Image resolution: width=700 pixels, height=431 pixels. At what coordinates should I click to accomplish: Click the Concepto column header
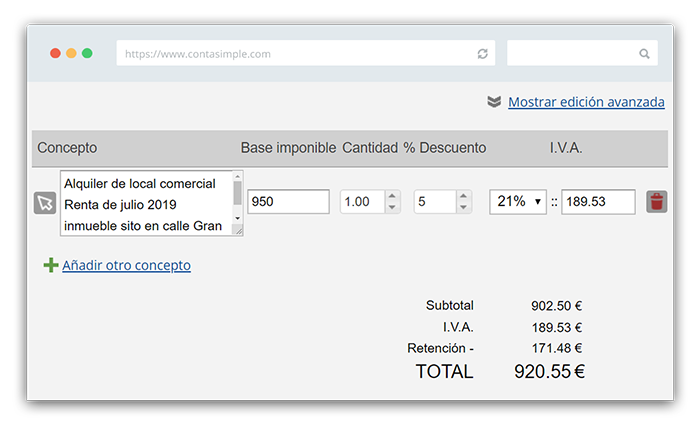click(67, 148)
